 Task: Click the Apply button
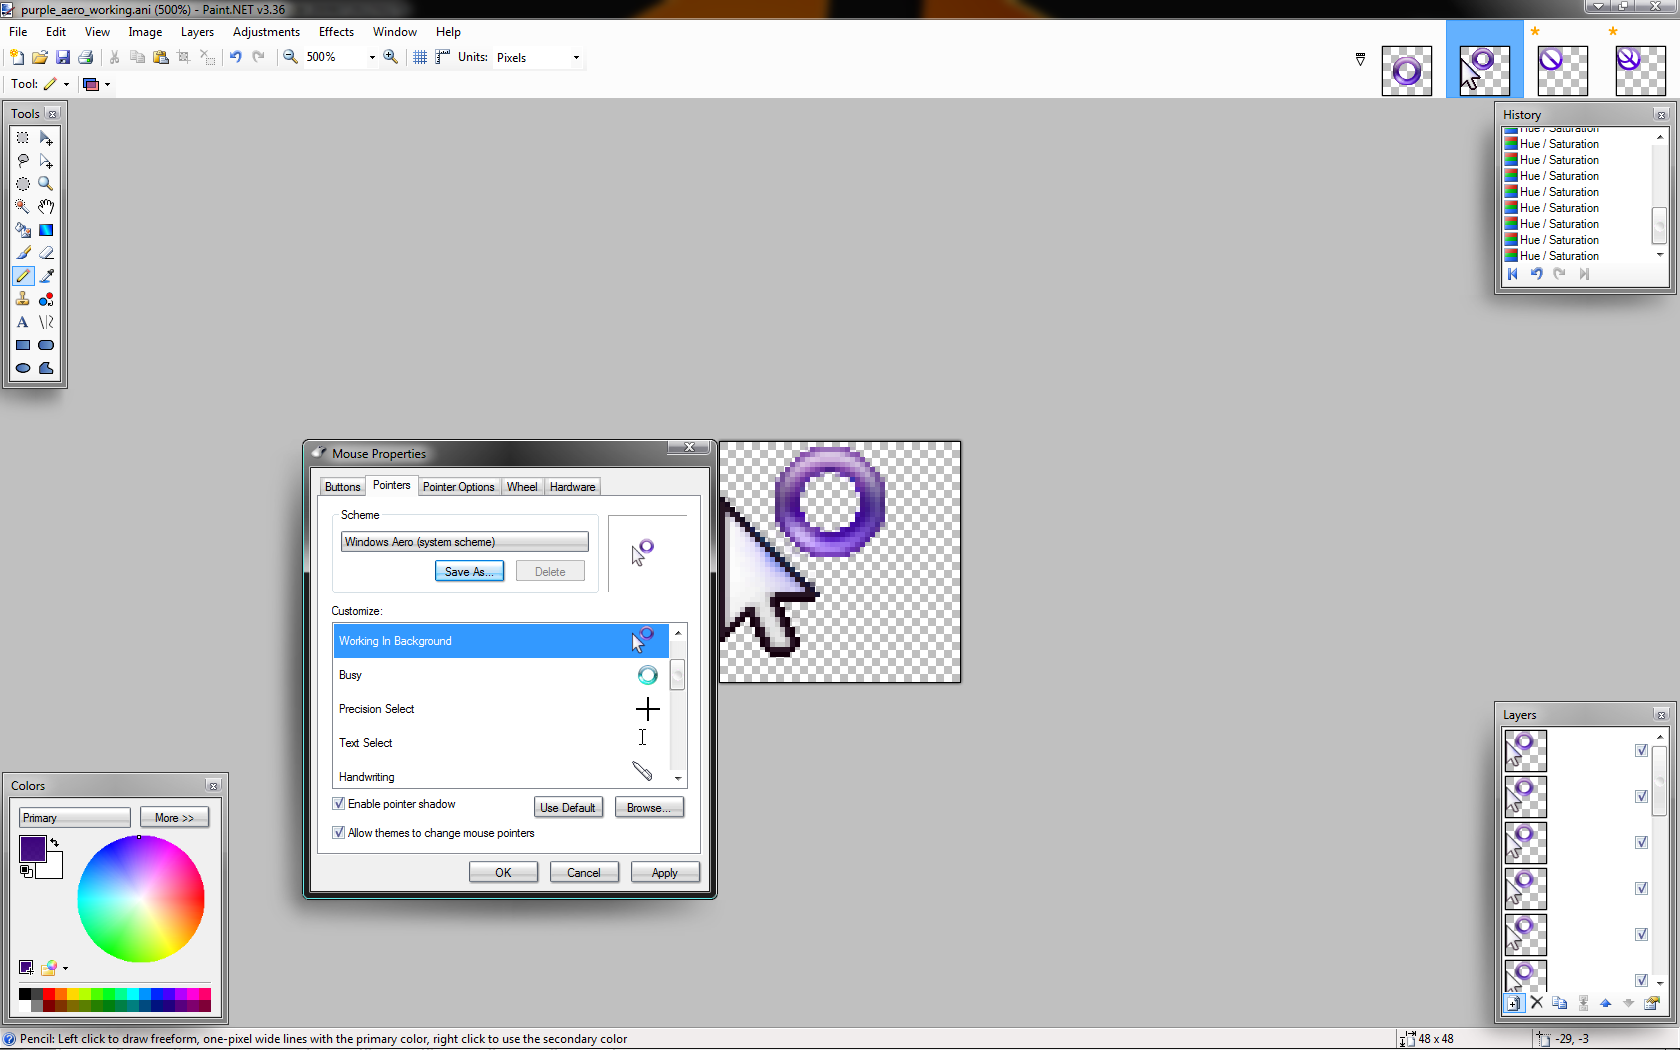point(665,873)
